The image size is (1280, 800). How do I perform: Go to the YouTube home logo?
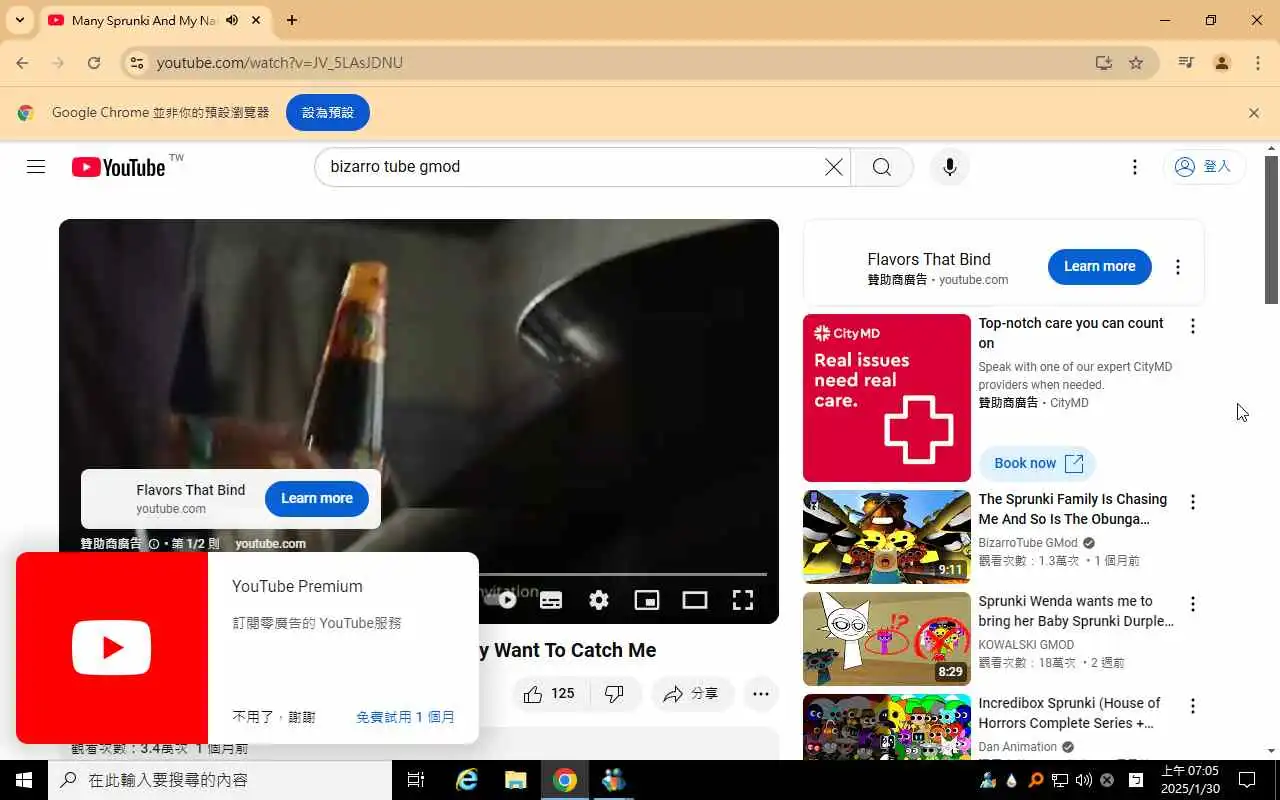click(x=118, y=167)
